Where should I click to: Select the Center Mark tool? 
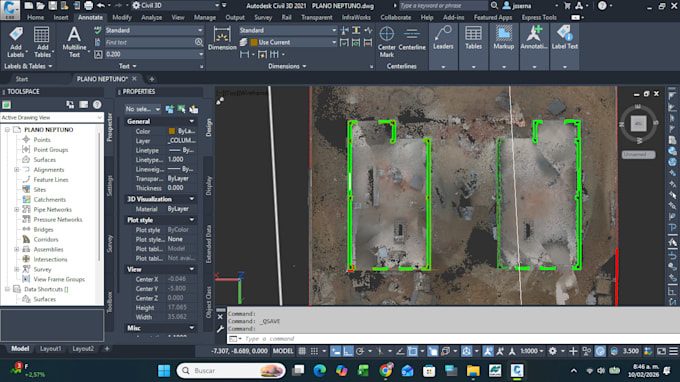[386, 42]
